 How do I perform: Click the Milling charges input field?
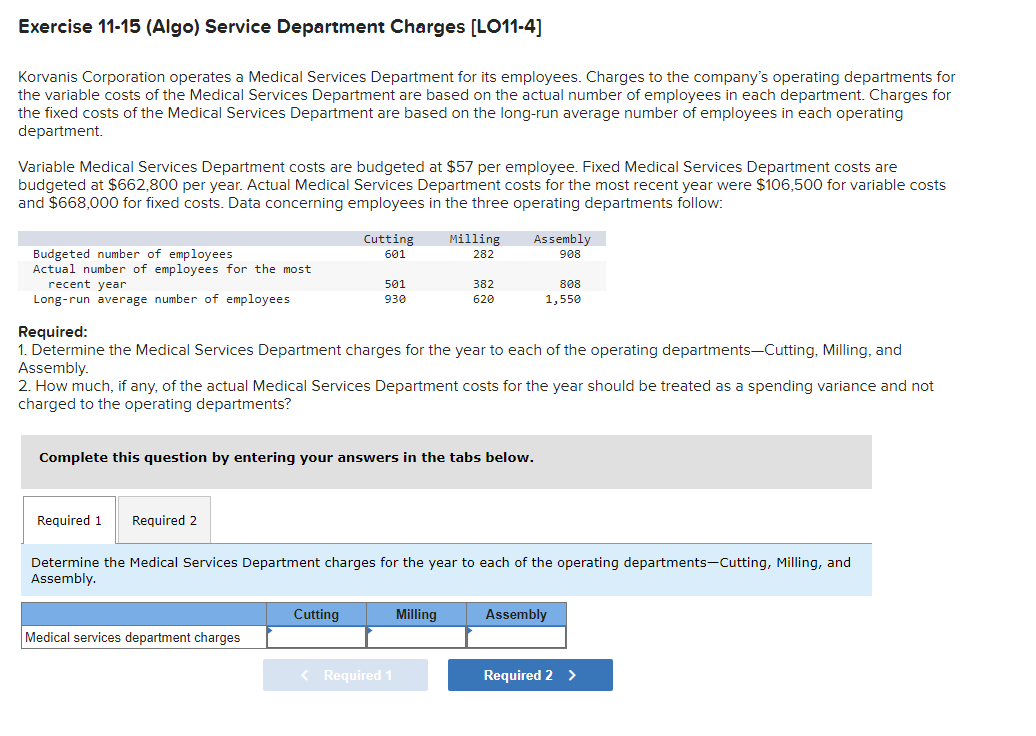pos(418,636)
